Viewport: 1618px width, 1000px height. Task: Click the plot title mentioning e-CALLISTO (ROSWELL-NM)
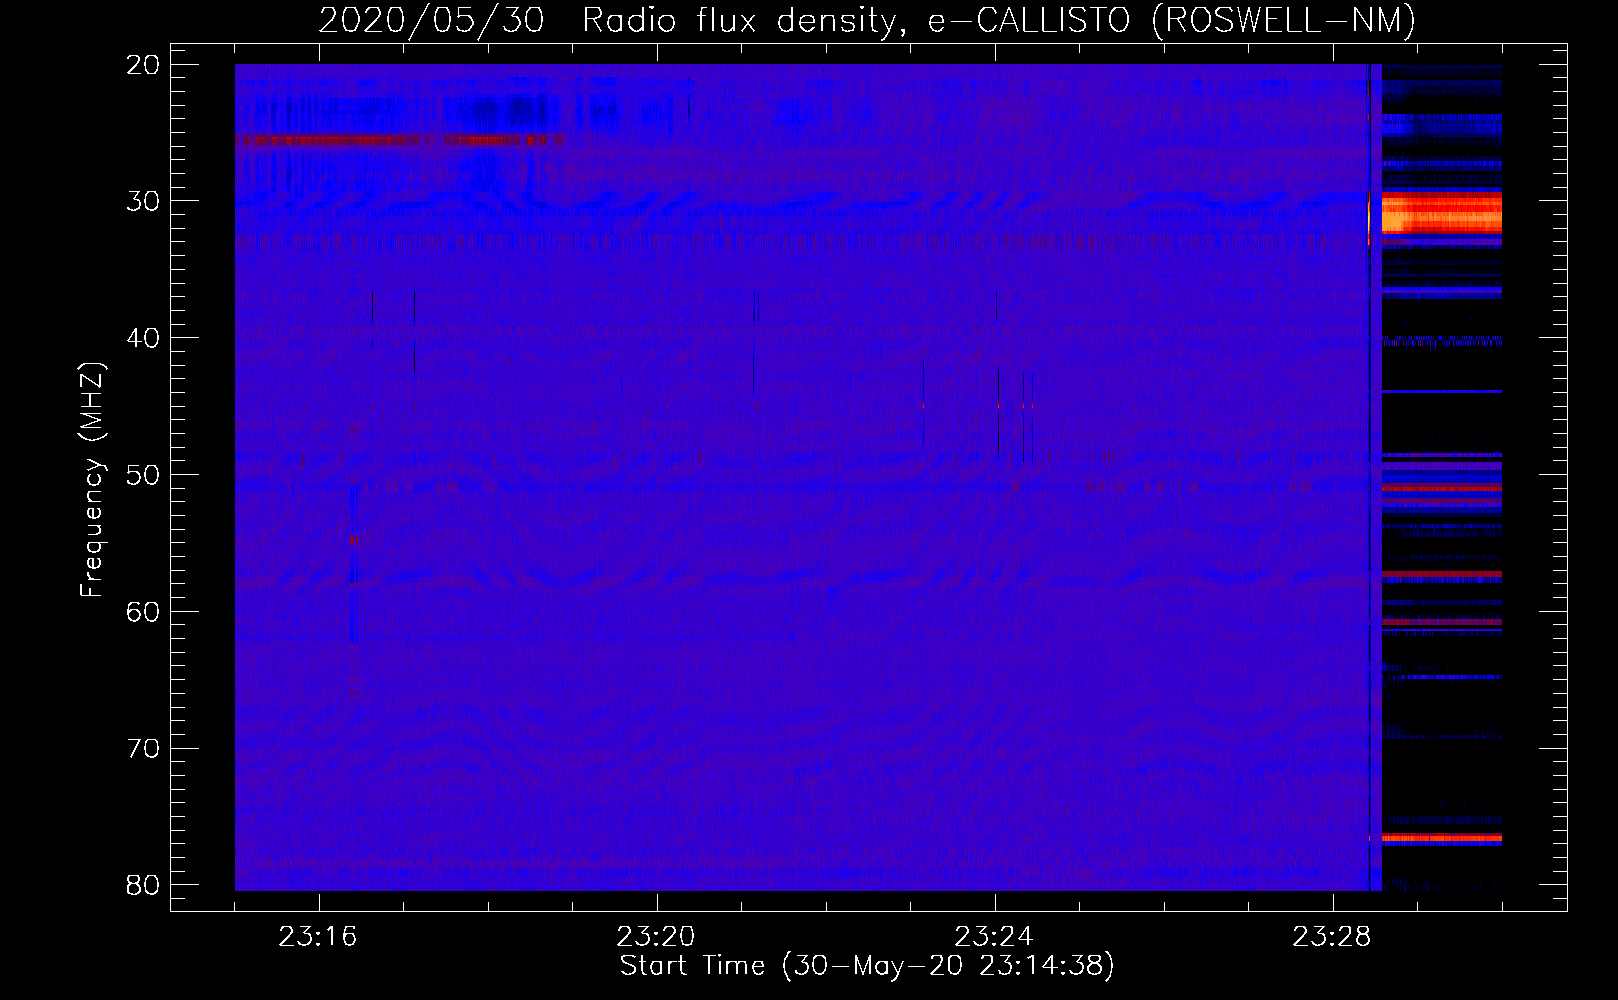click(x=867, y=20)
